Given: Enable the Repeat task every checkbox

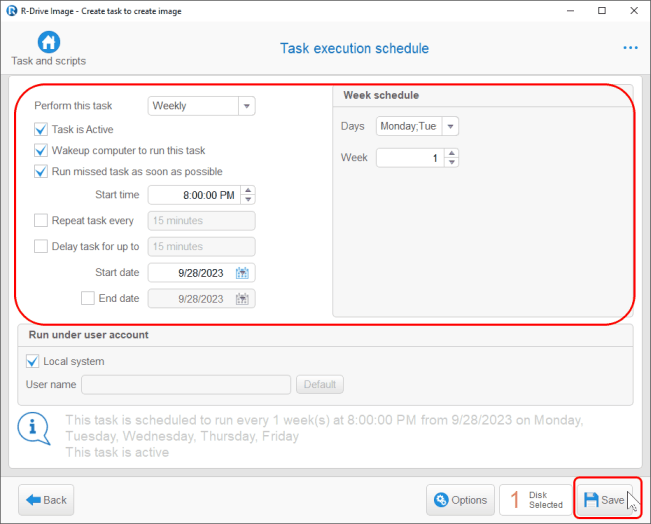Looking at the screenshot, I should coord(41,220).
